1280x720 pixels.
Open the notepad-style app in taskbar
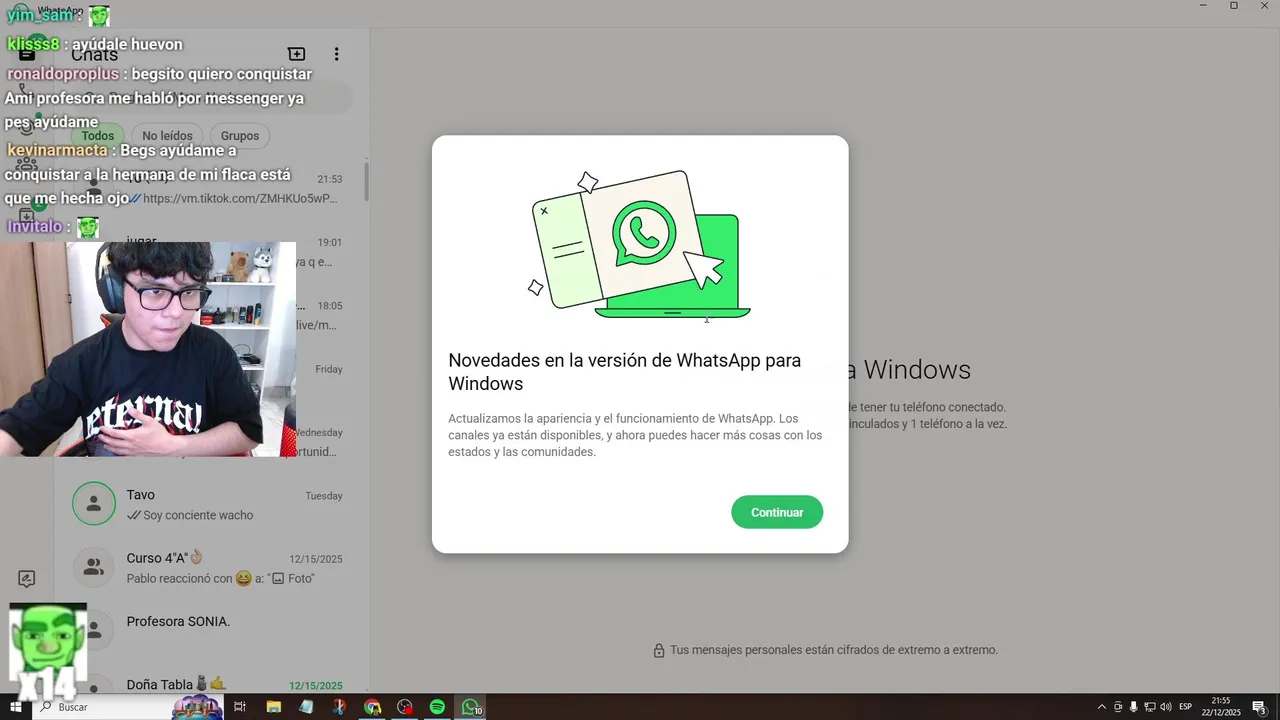(306, 707)
